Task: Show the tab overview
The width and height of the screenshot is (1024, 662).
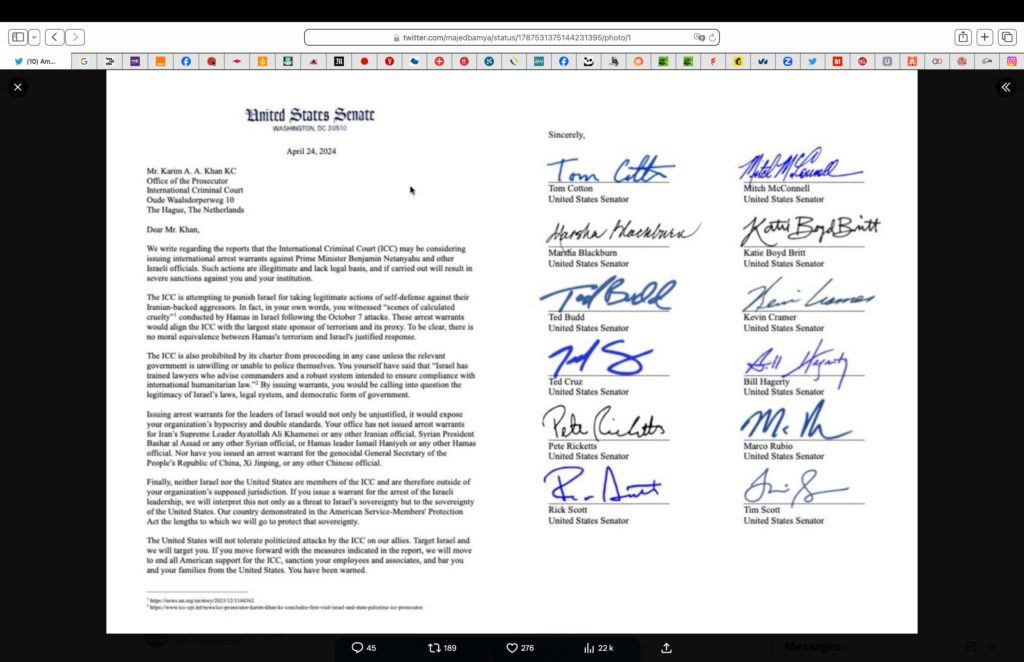Action: tap(1007, 37)
